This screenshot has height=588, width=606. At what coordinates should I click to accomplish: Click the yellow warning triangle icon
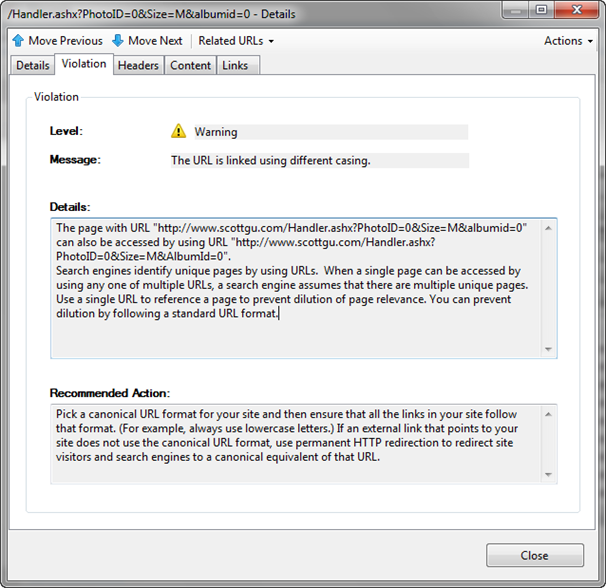coord(179,131)
